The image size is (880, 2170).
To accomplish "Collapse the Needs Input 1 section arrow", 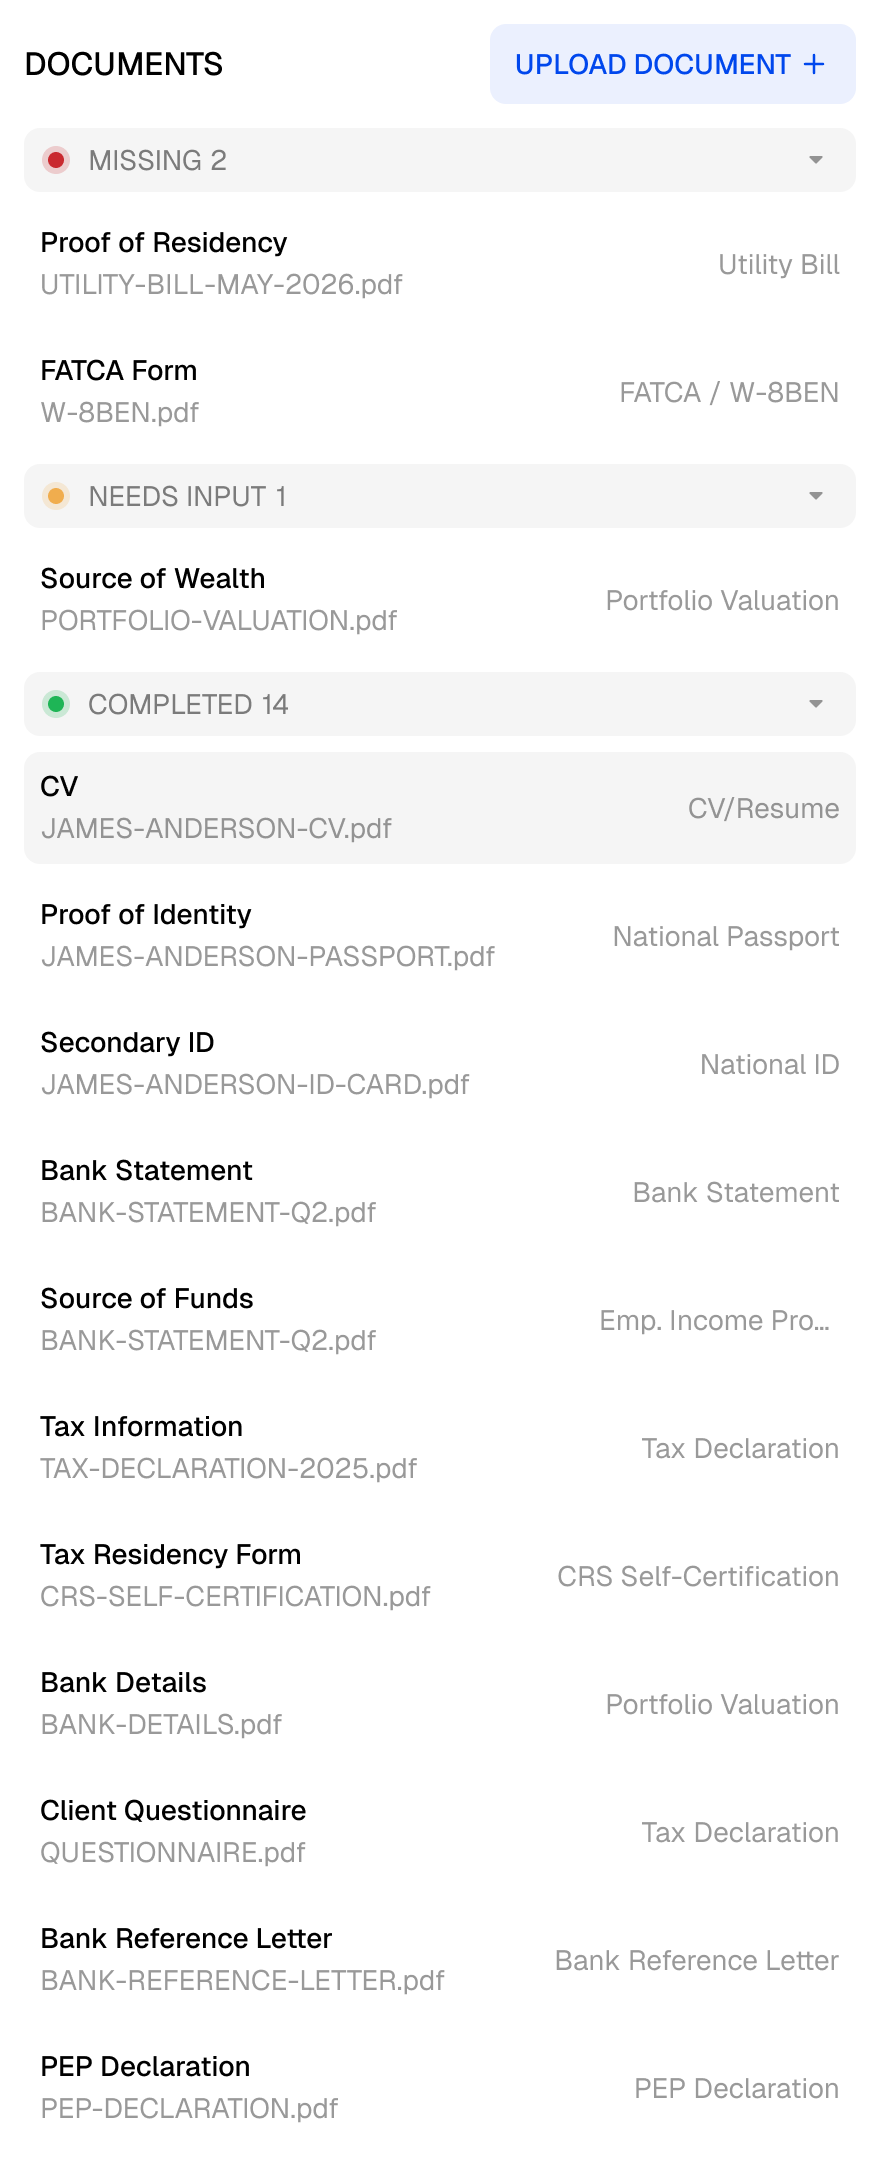I will pyautogui.click(x=816, y=496).
